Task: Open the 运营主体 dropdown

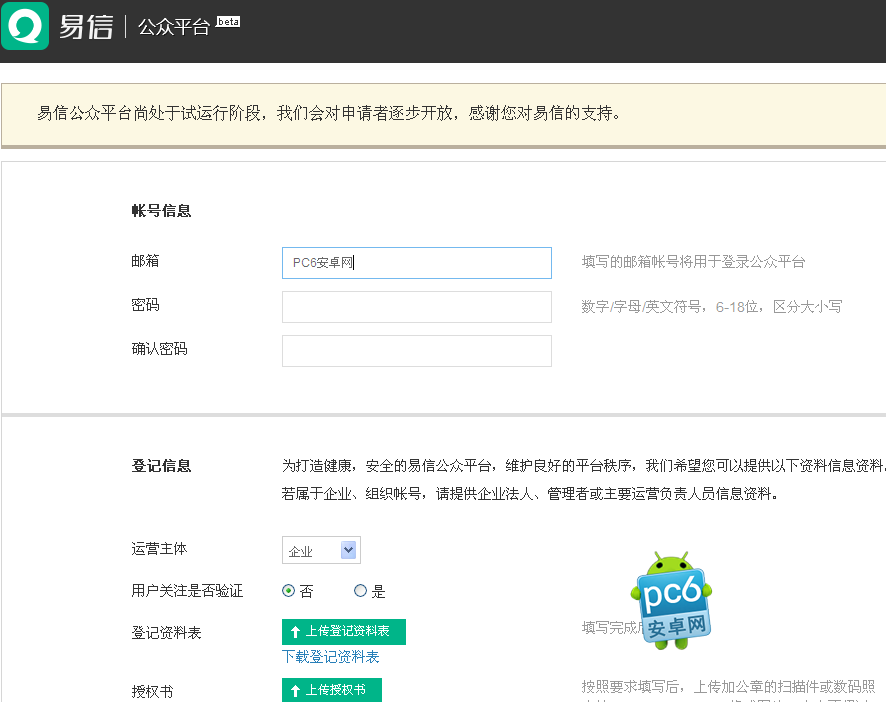Action: click(x=320, y=549)
